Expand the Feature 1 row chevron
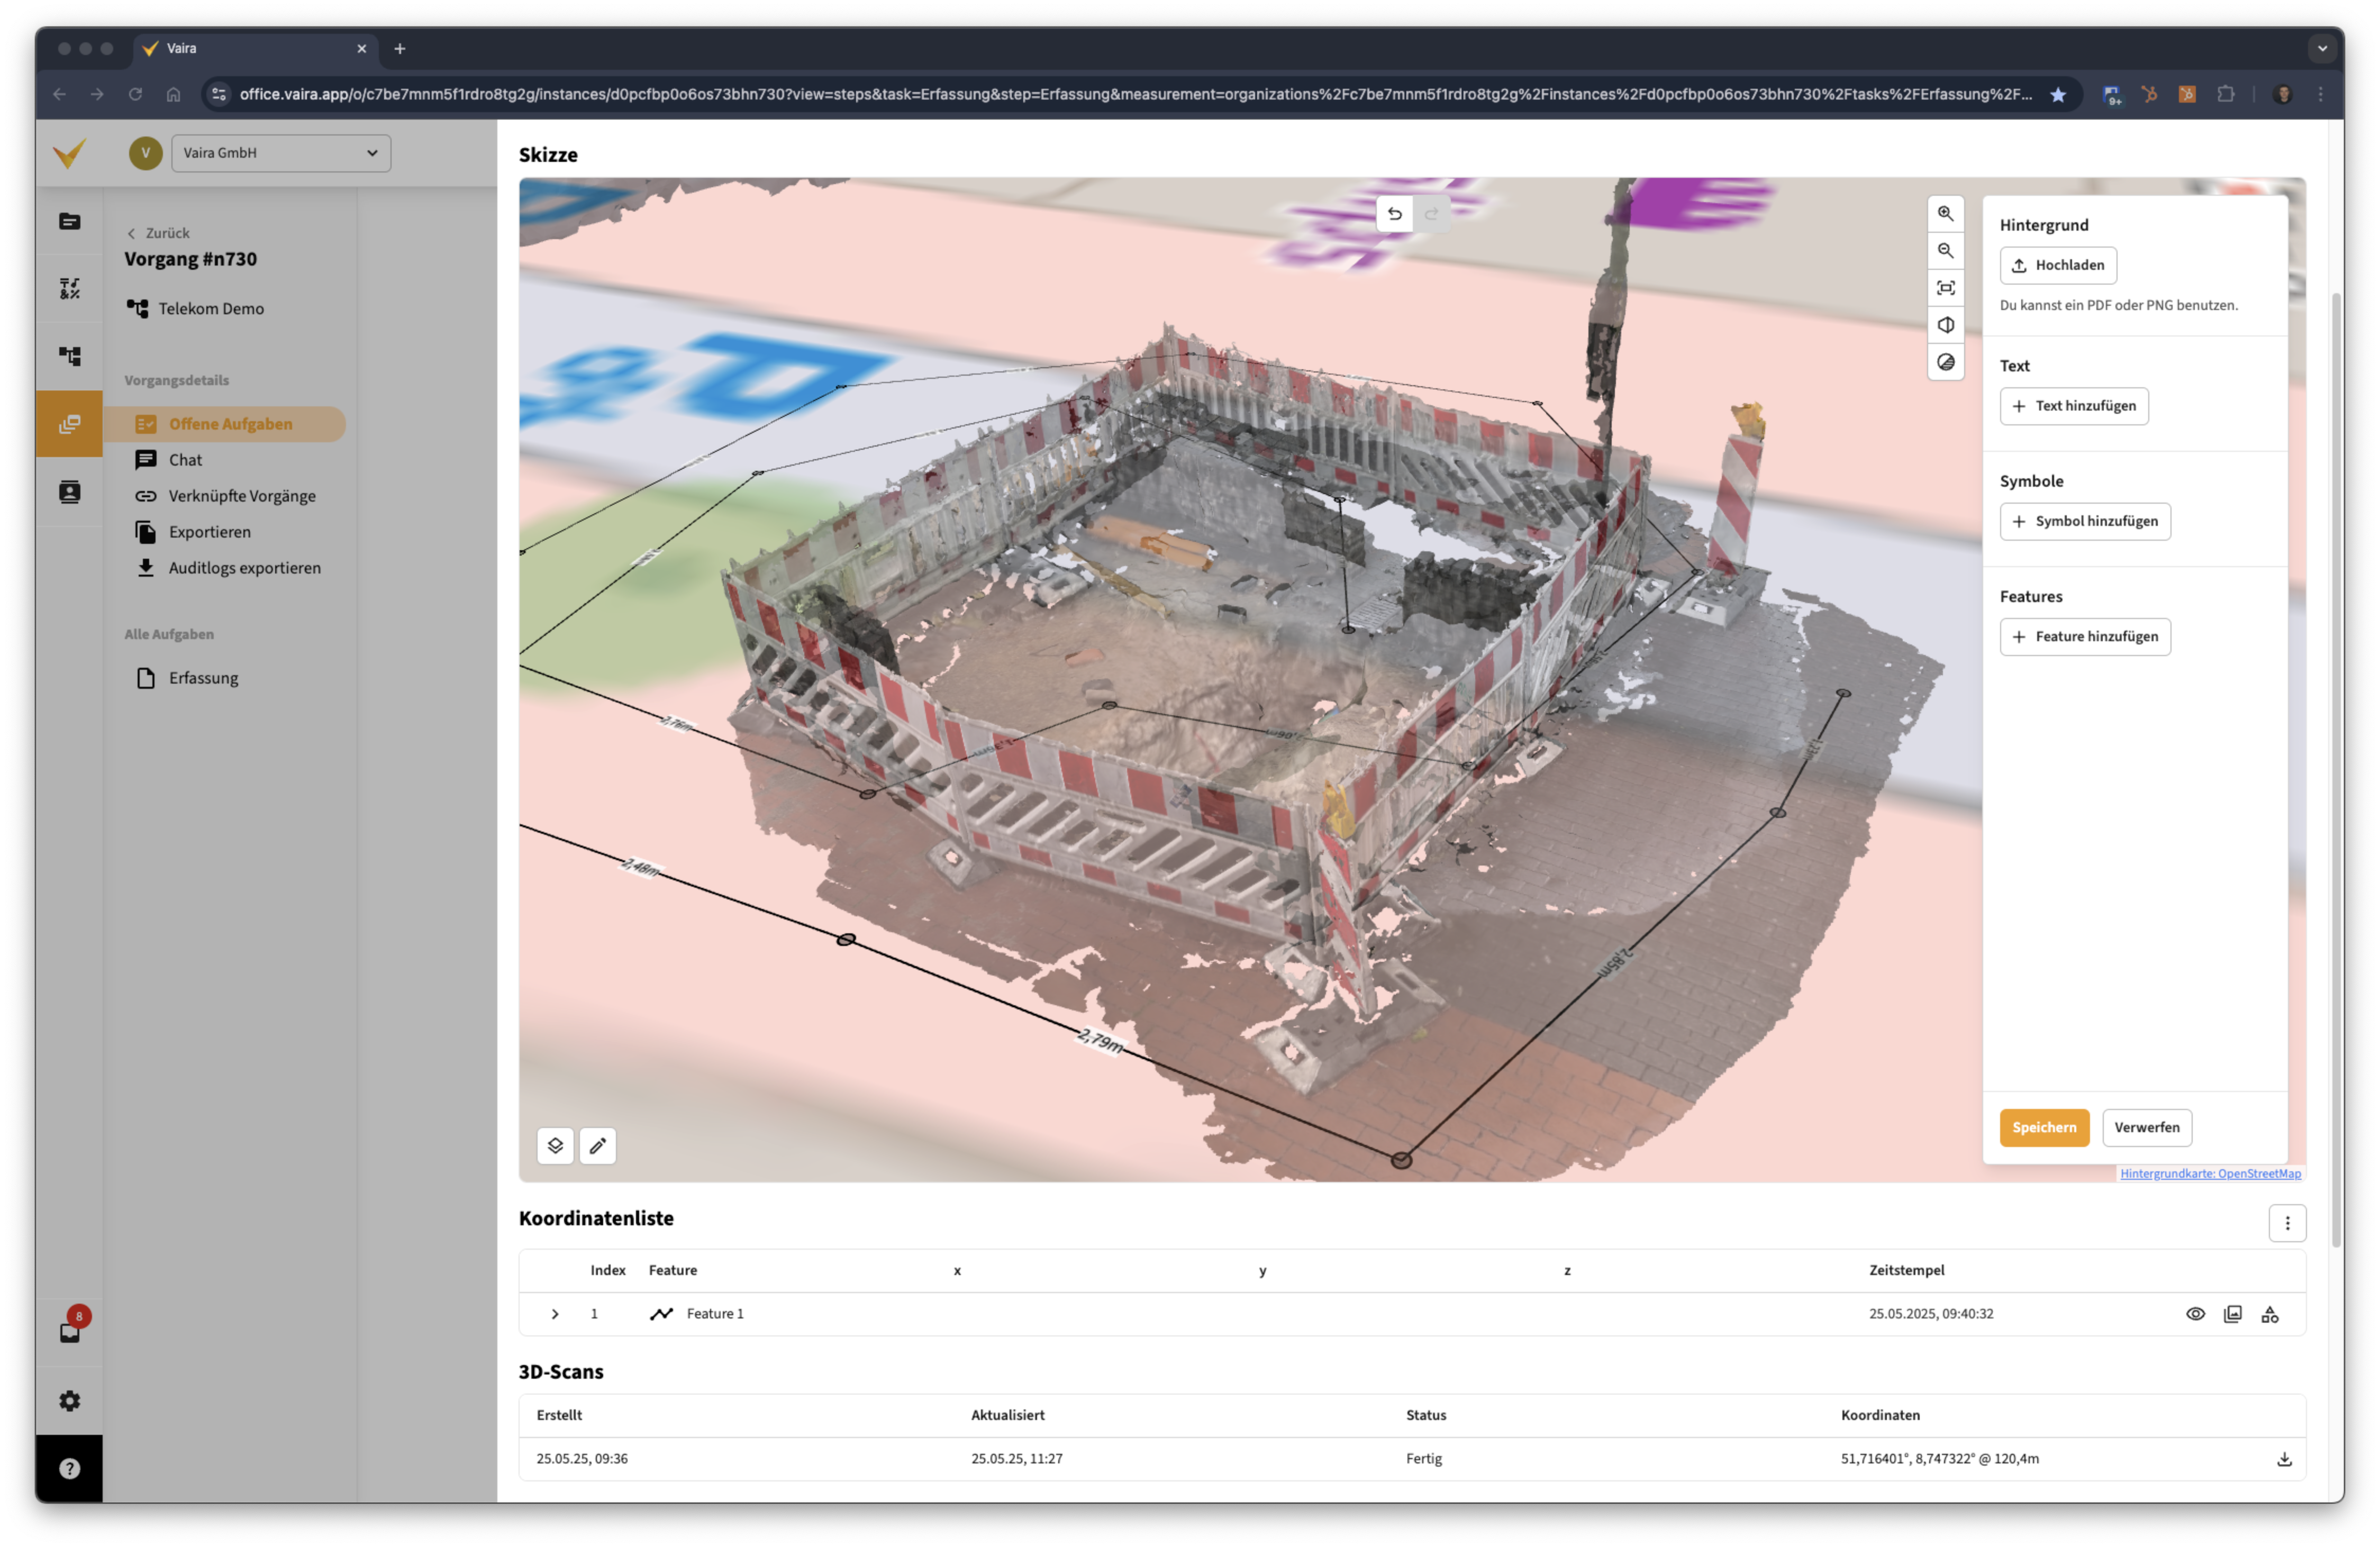Screen dimensions: 2380x1547 [555, 1314]
